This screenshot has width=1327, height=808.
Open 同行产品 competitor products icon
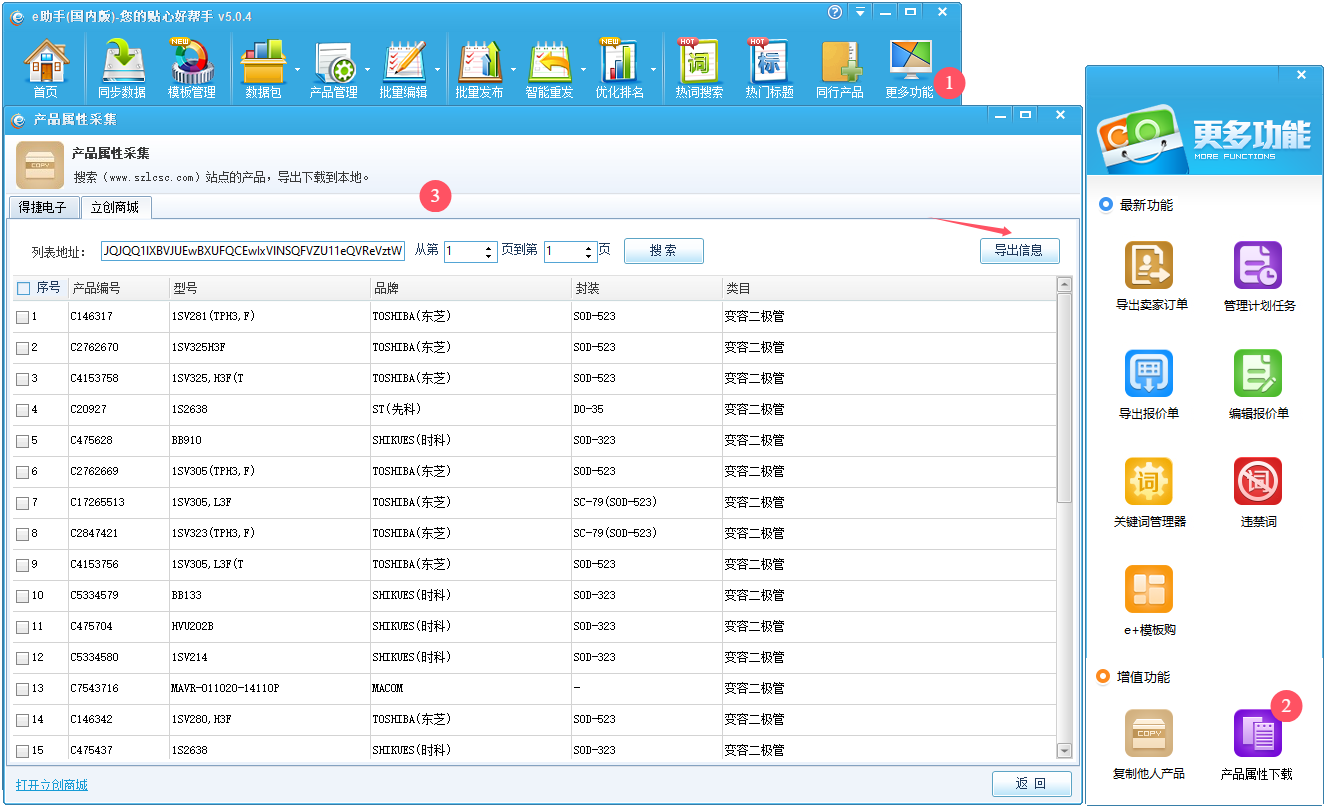click(x=840, y=68)
